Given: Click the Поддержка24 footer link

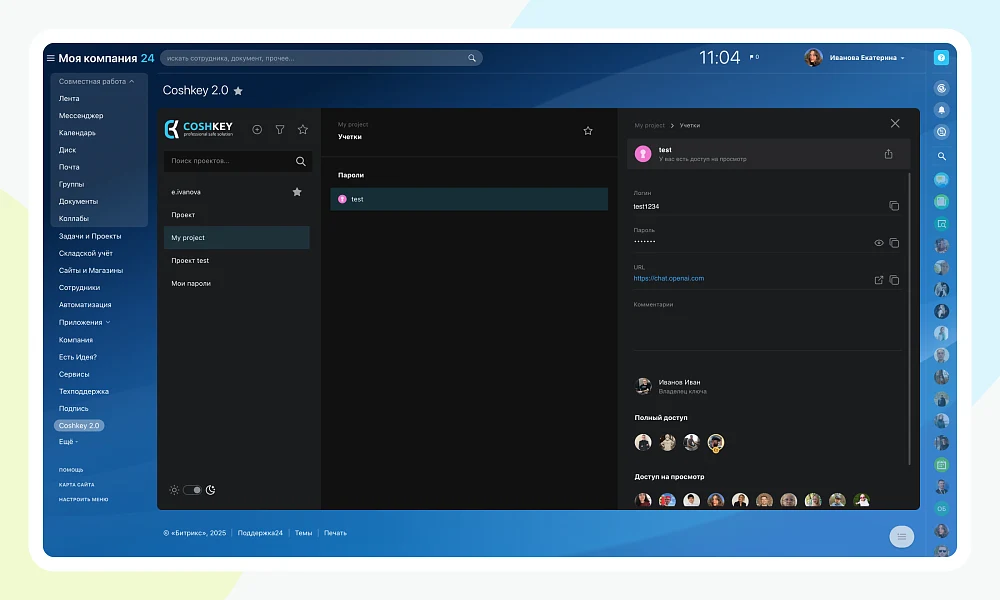Looking at the screenshot, I should pyautogui.click(x=260, y=533).
